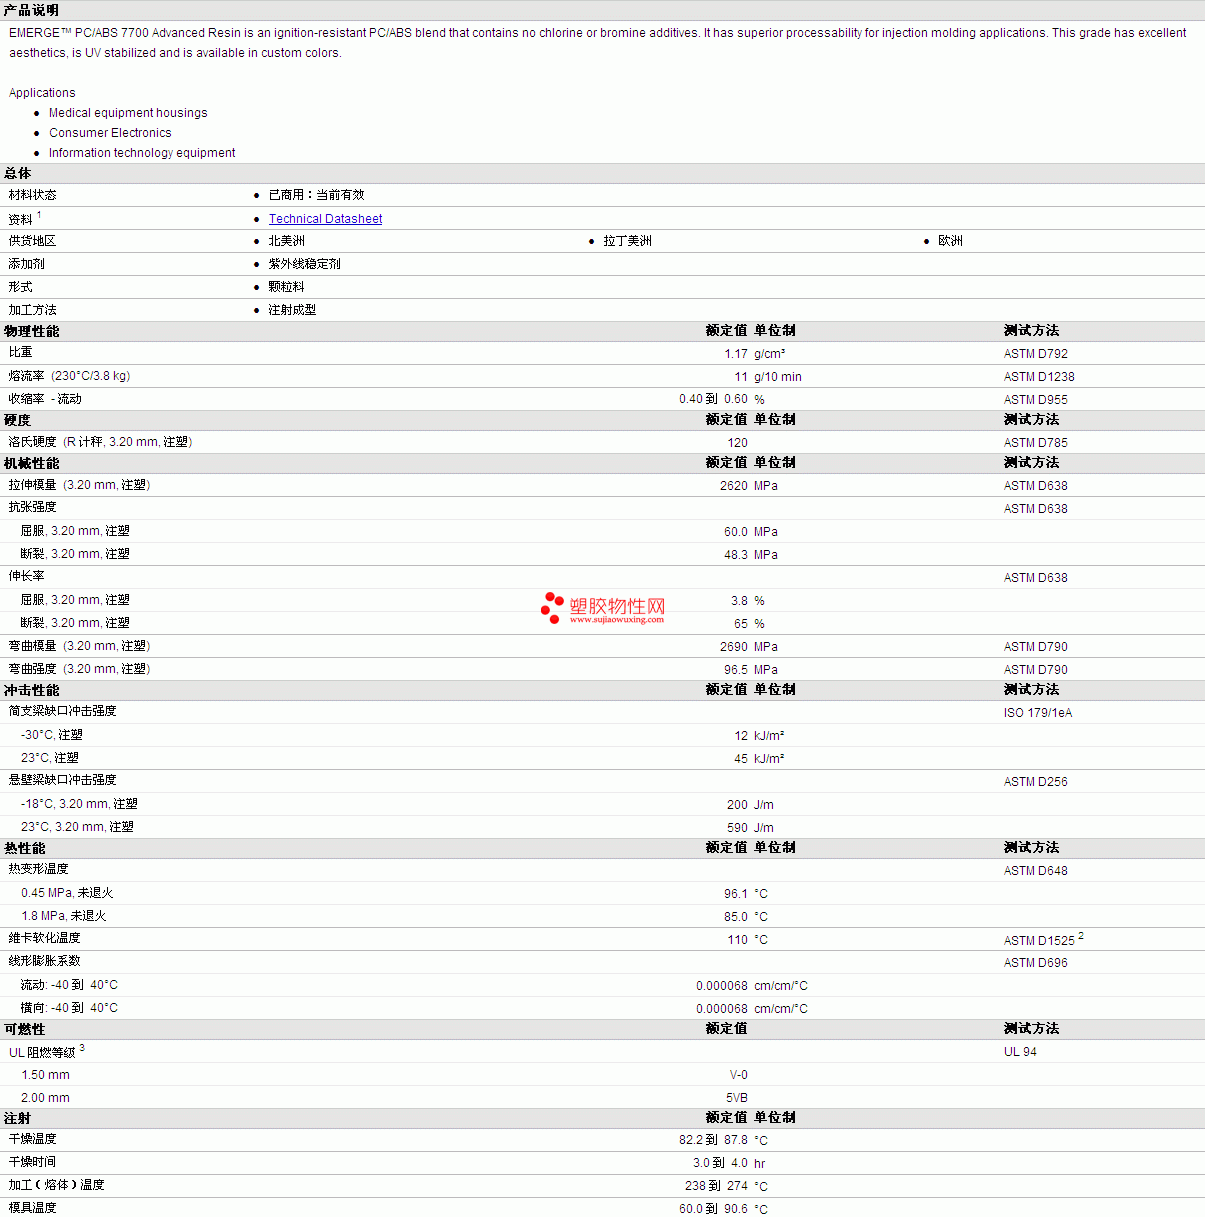Click the 紫外线稳定剂 additive value
The height and width of the screenshot is (1217, 1205).
click(x=304, y=264)
